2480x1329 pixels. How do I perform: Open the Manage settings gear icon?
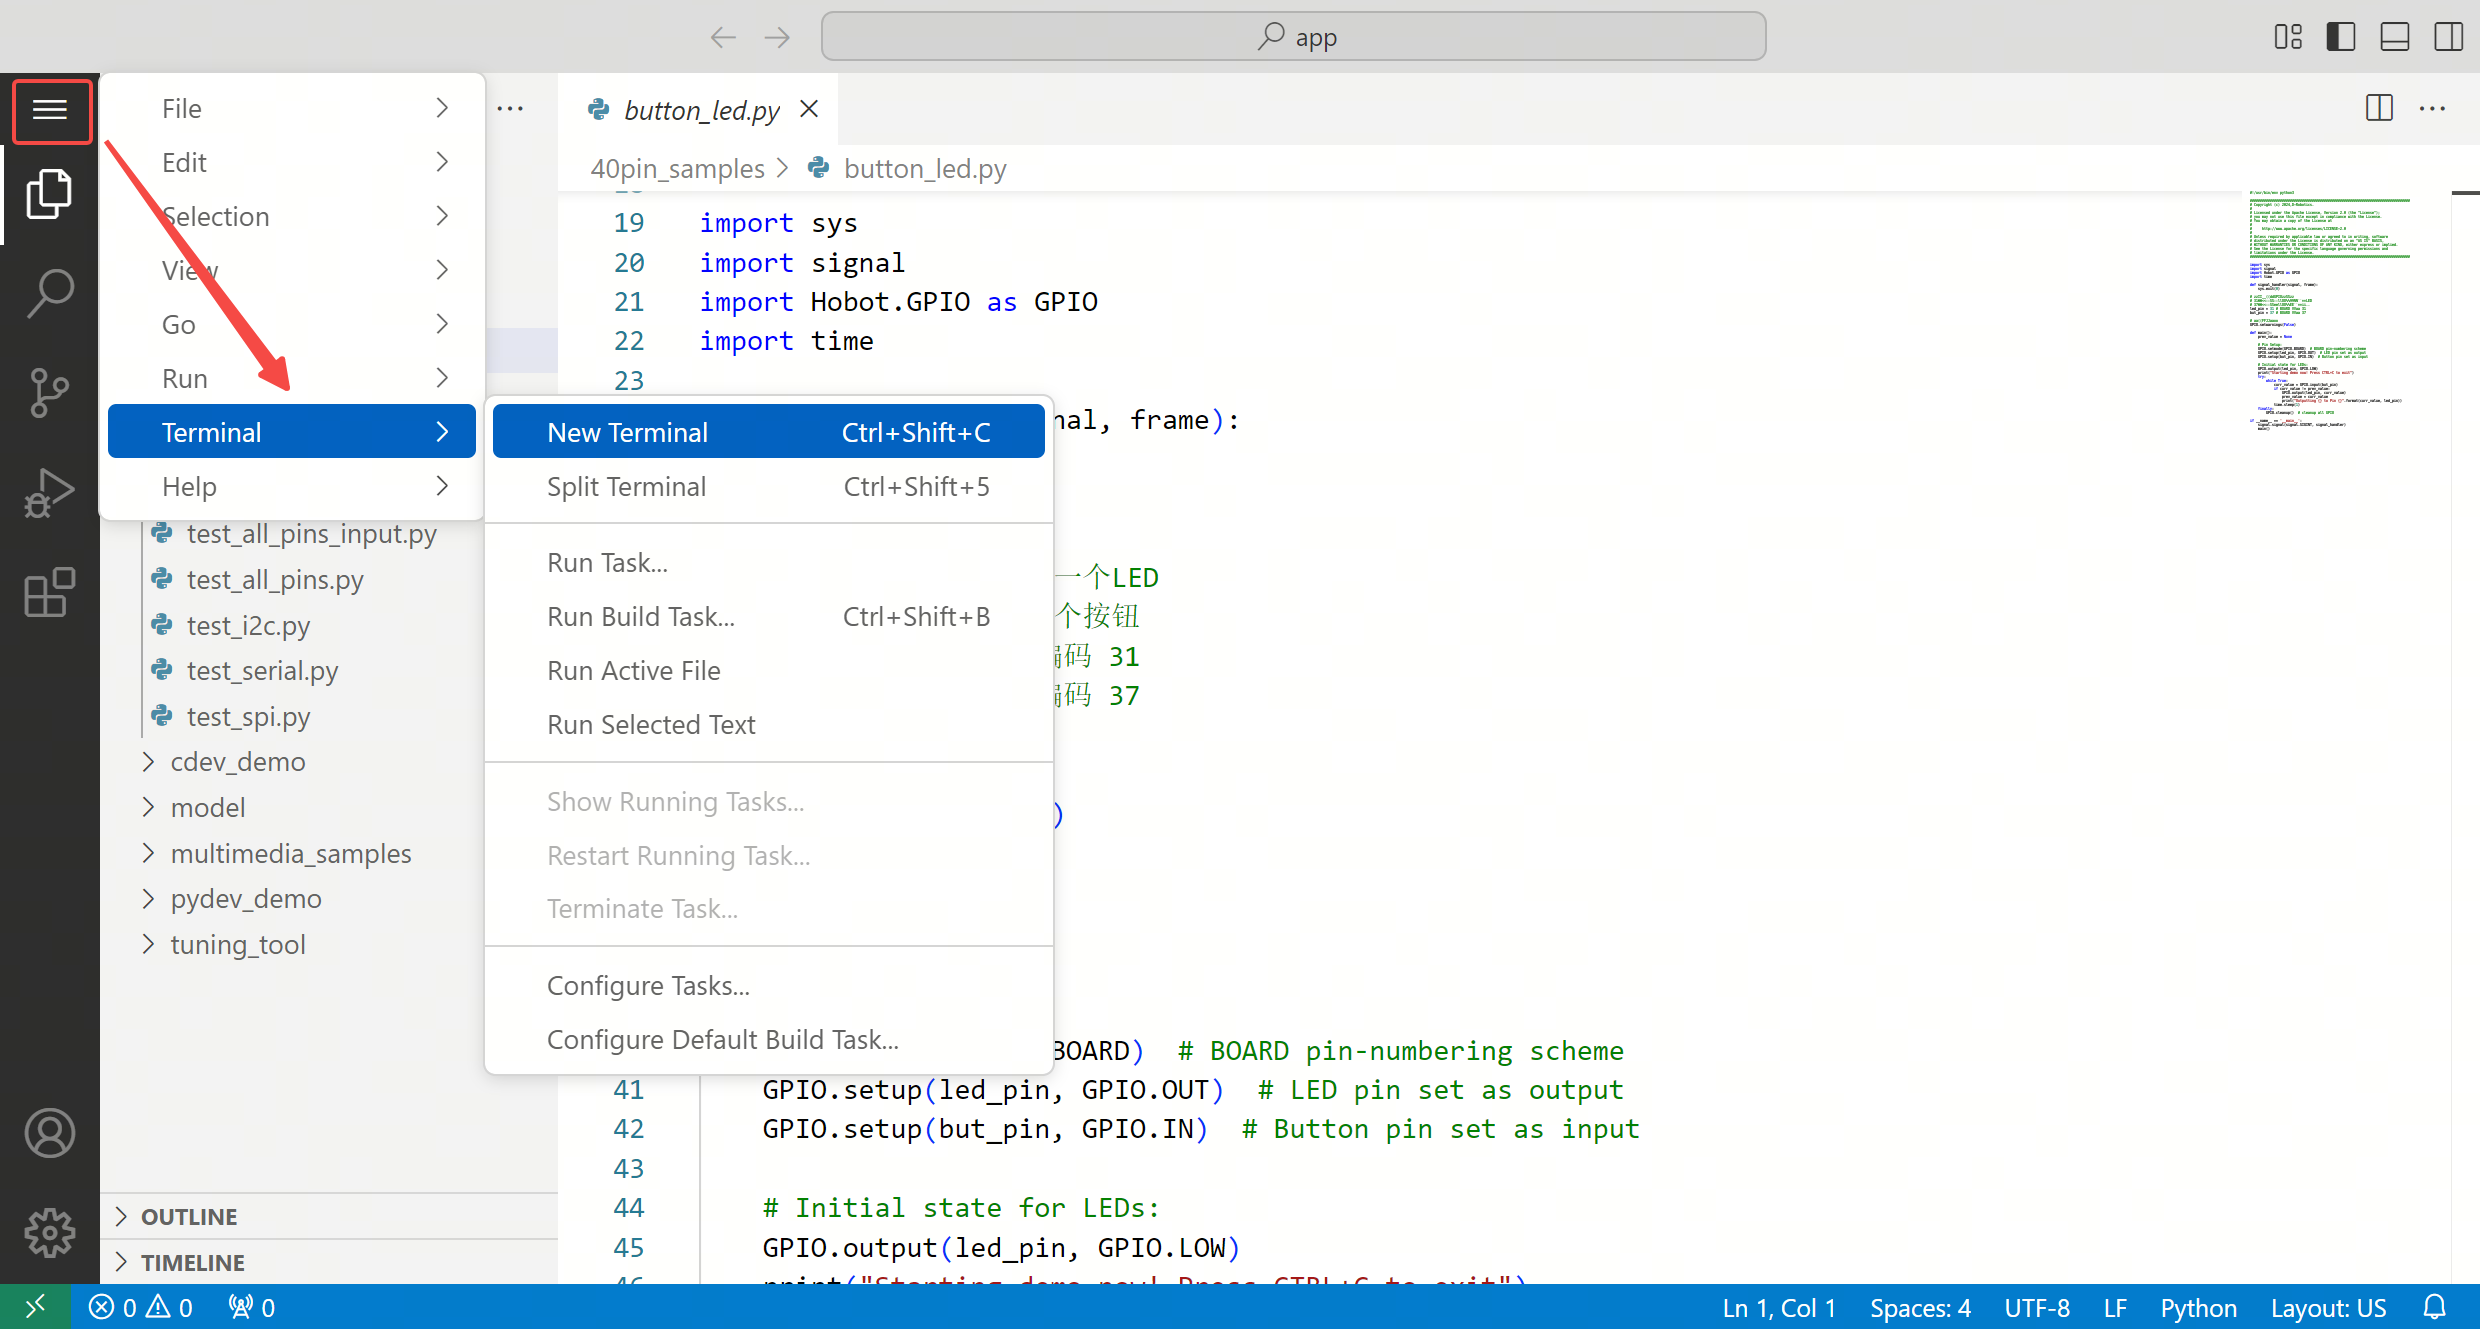point(49,1232)
